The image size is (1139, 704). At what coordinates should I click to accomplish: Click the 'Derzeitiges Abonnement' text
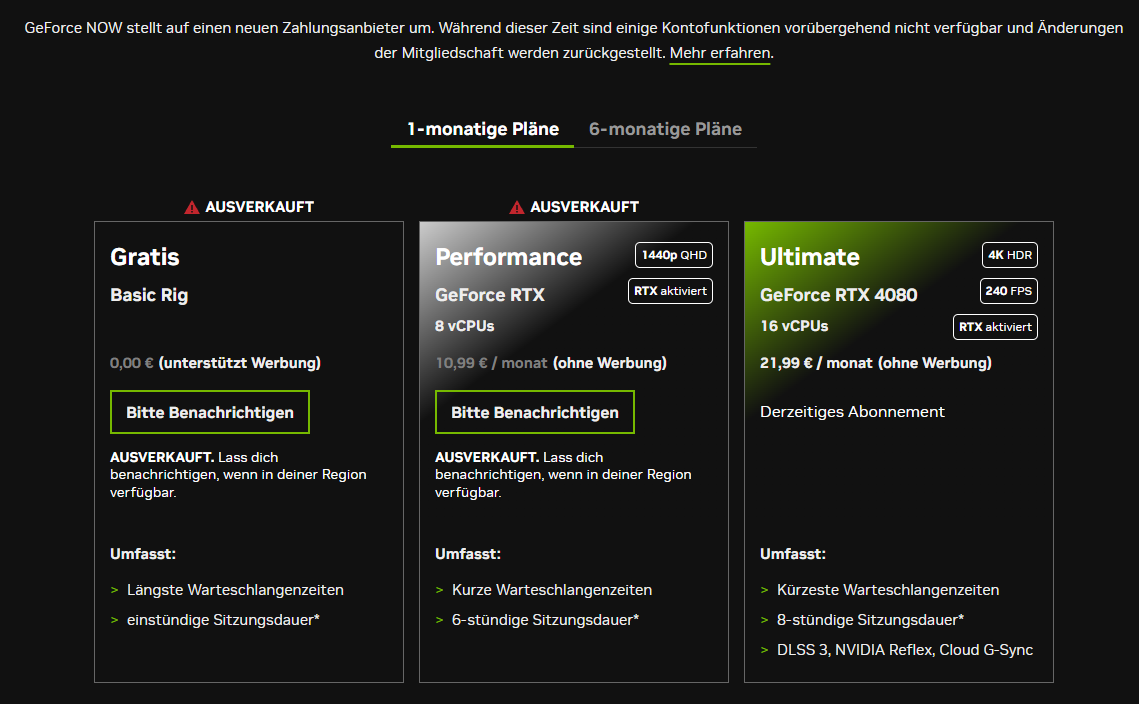tap(852, 412)
